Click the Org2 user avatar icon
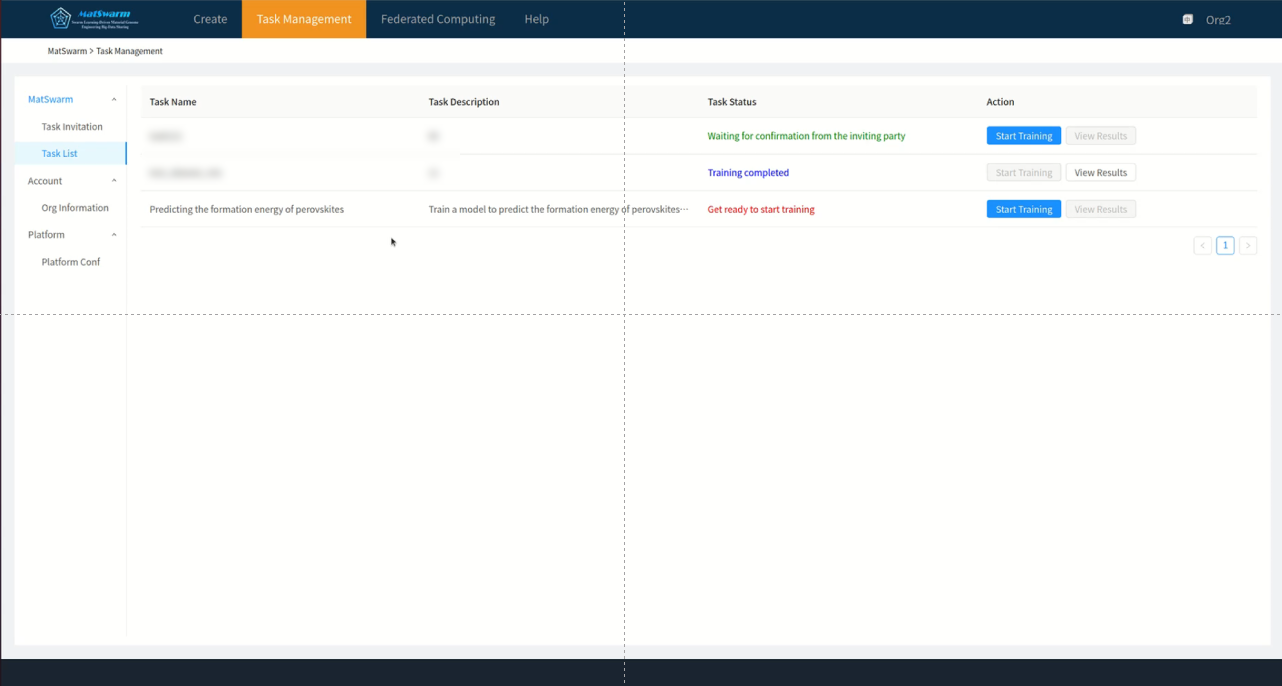This screenshot has height=686, width=1282. click(x=1188, y=19)
